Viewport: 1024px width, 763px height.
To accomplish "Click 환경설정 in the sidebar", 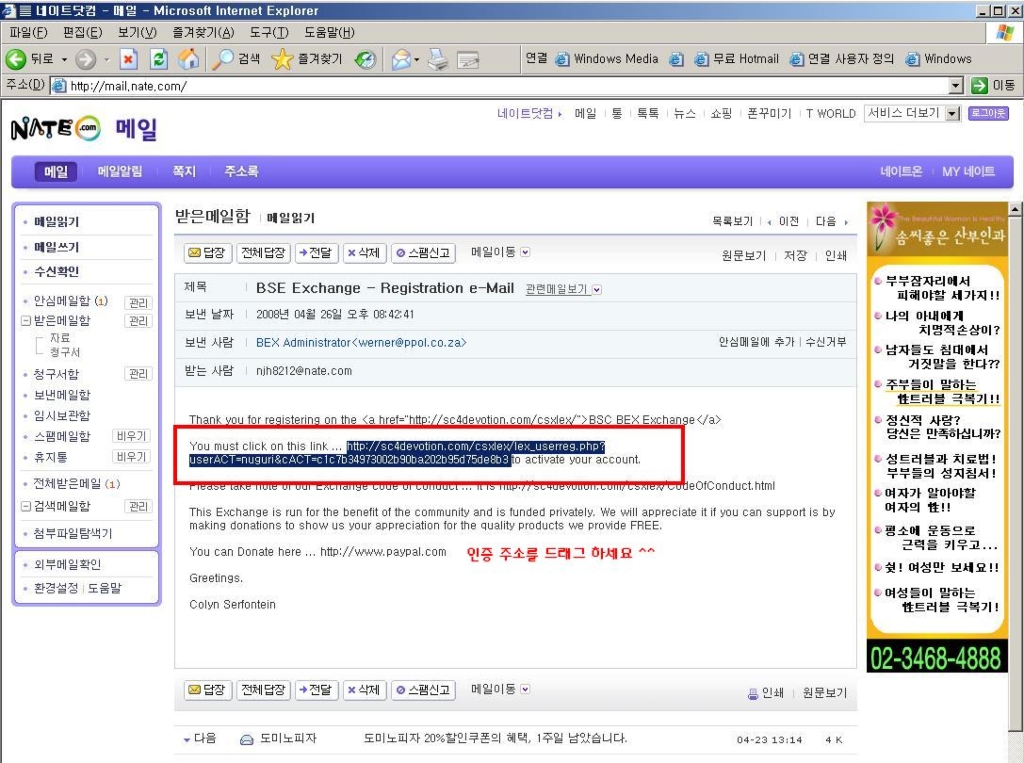I will (x=56, y=588).
